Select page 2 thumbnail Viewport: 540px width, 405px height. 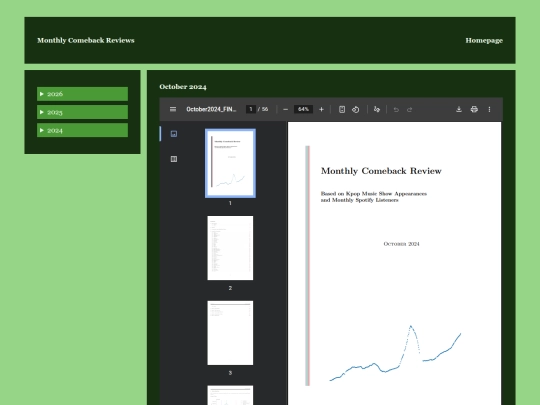[x=230, y=248]
